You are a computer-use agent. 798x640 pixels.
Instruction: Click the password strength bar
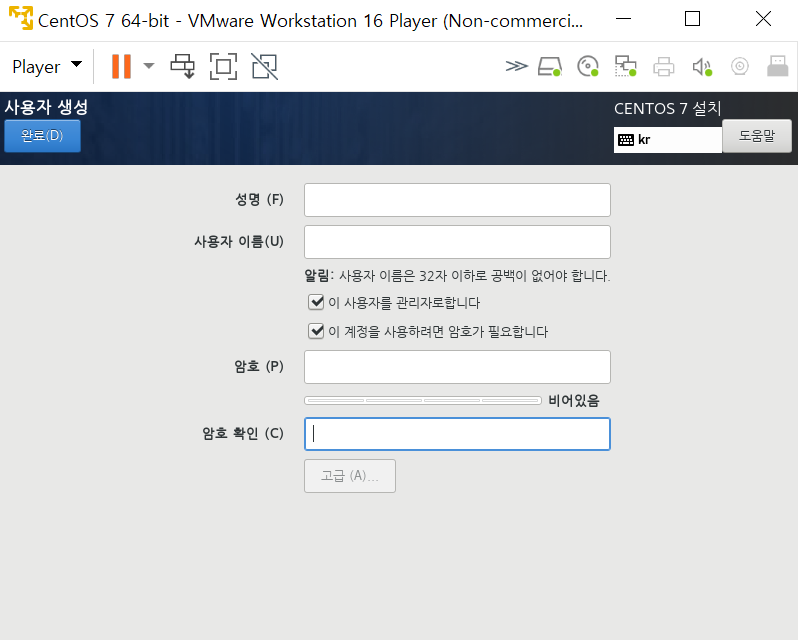pyautogui.click(x=423, y=401)
